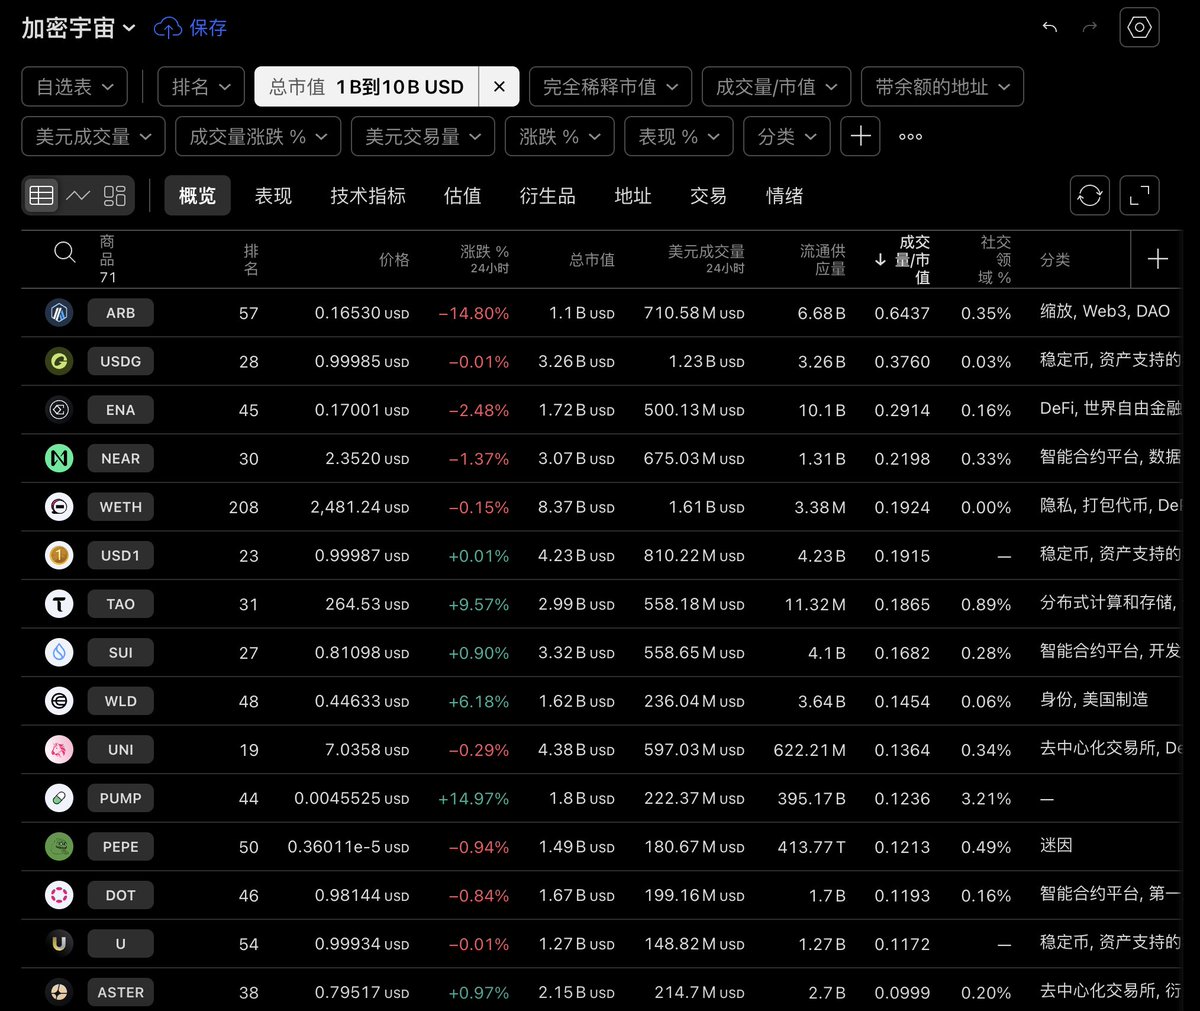Screen dimensions: 1200x1011
Task: Switch to the 交易 tab
Action: (x=708, y=196)
